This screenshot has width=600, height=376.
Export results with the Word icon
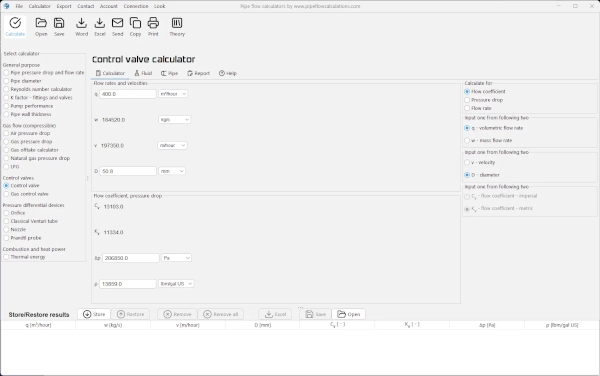pyautogui.click(x=81, y=26)
